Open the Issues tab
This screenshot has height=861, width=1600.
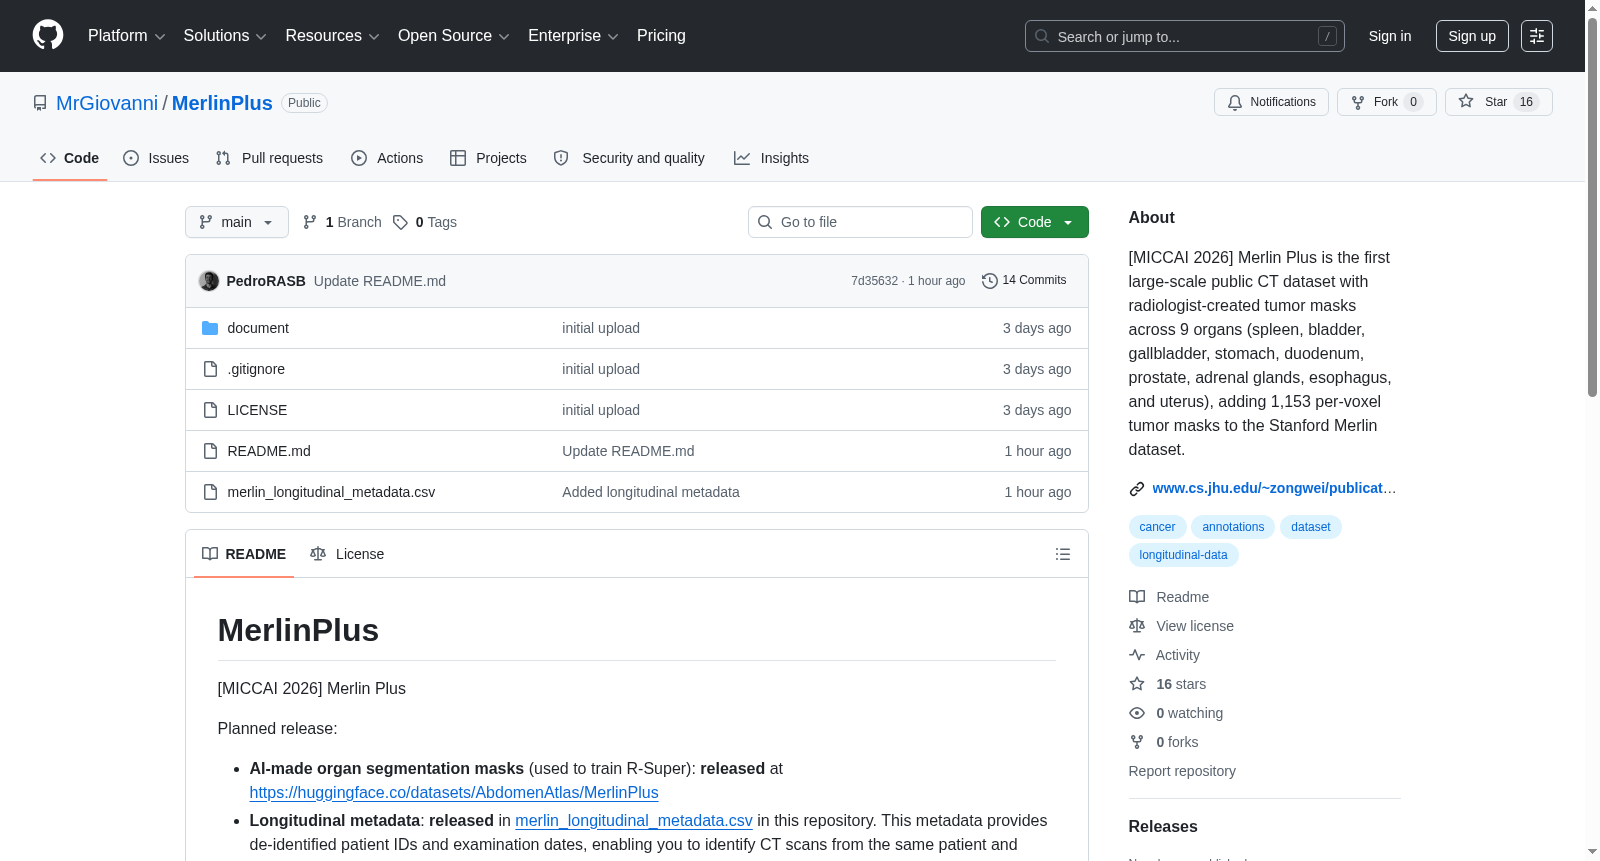pos(156,158)
